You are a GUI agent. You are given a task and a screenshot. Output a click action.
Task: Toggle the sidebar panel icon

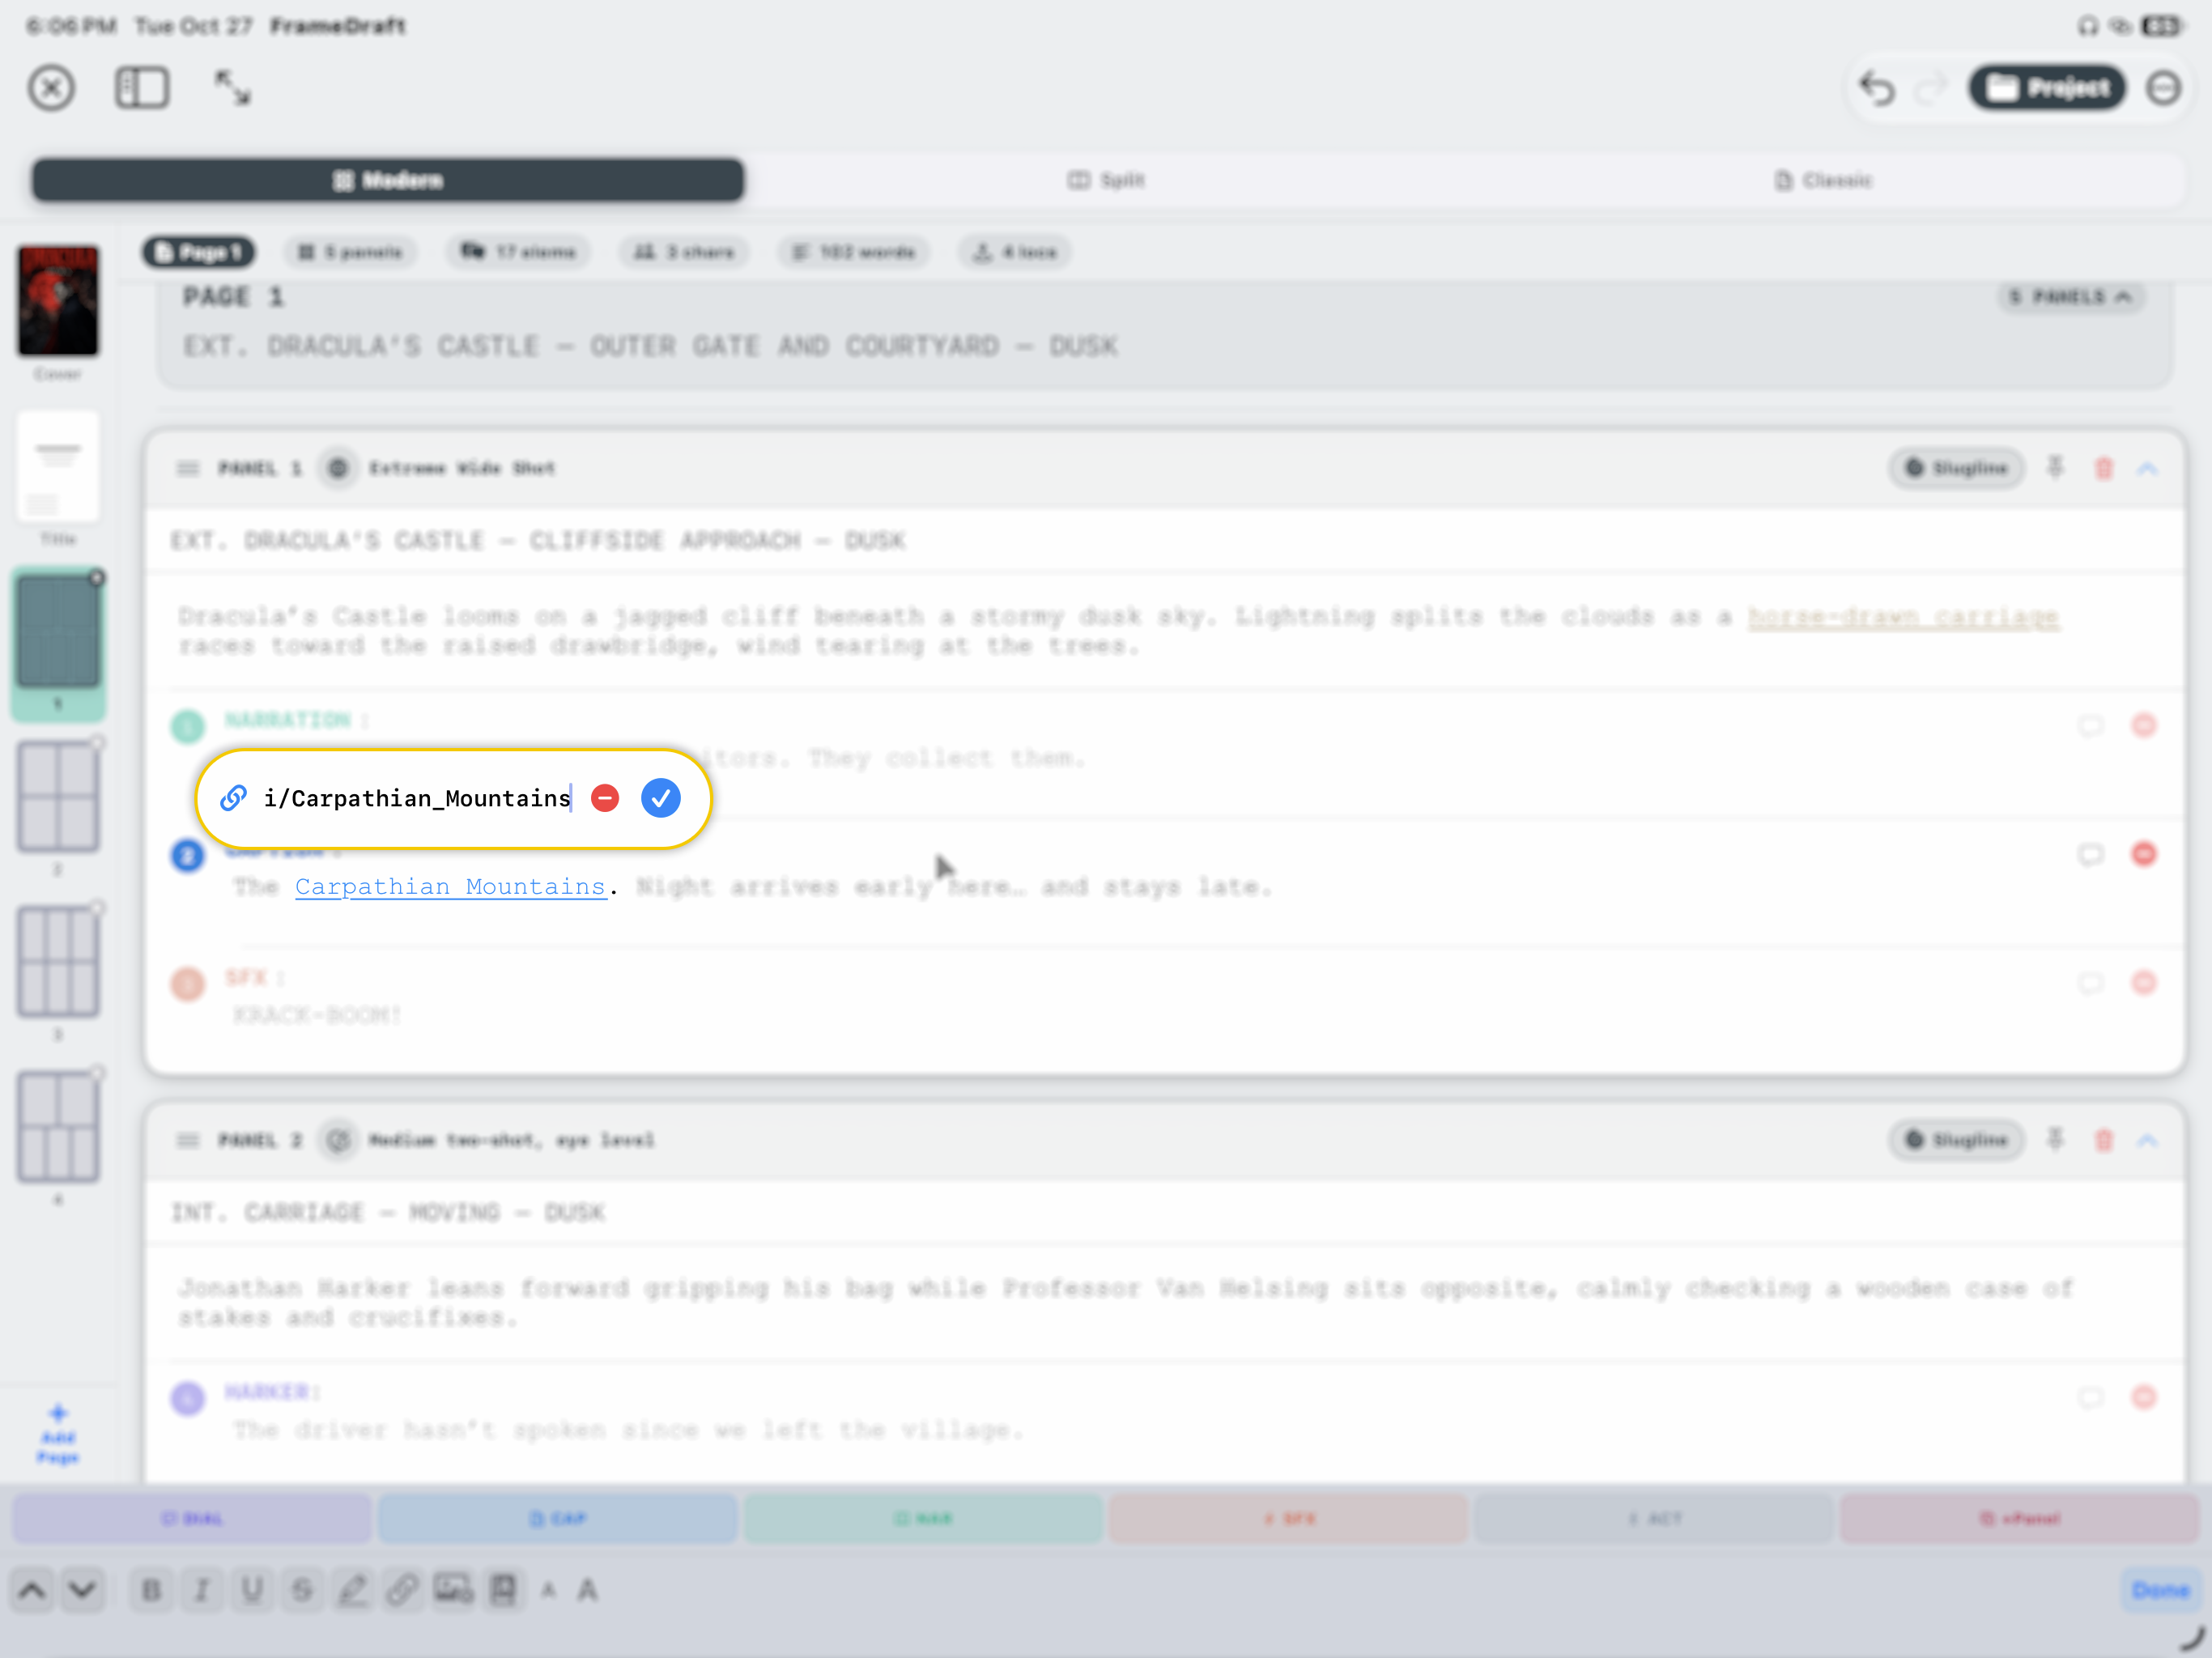pyautogui.click(x=142, y=88)
